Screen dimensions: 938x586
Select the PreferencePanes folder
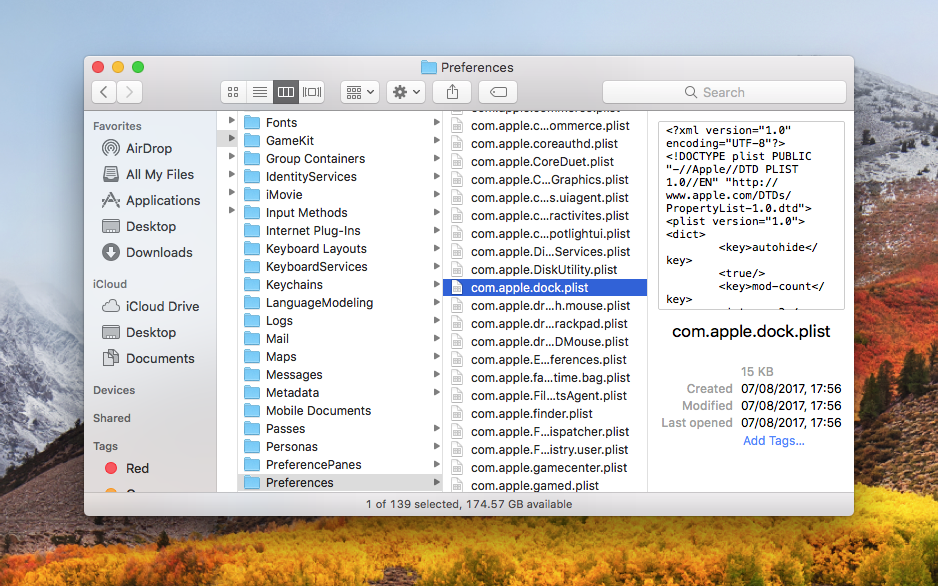pyautogui.click(x=340, y=465)
